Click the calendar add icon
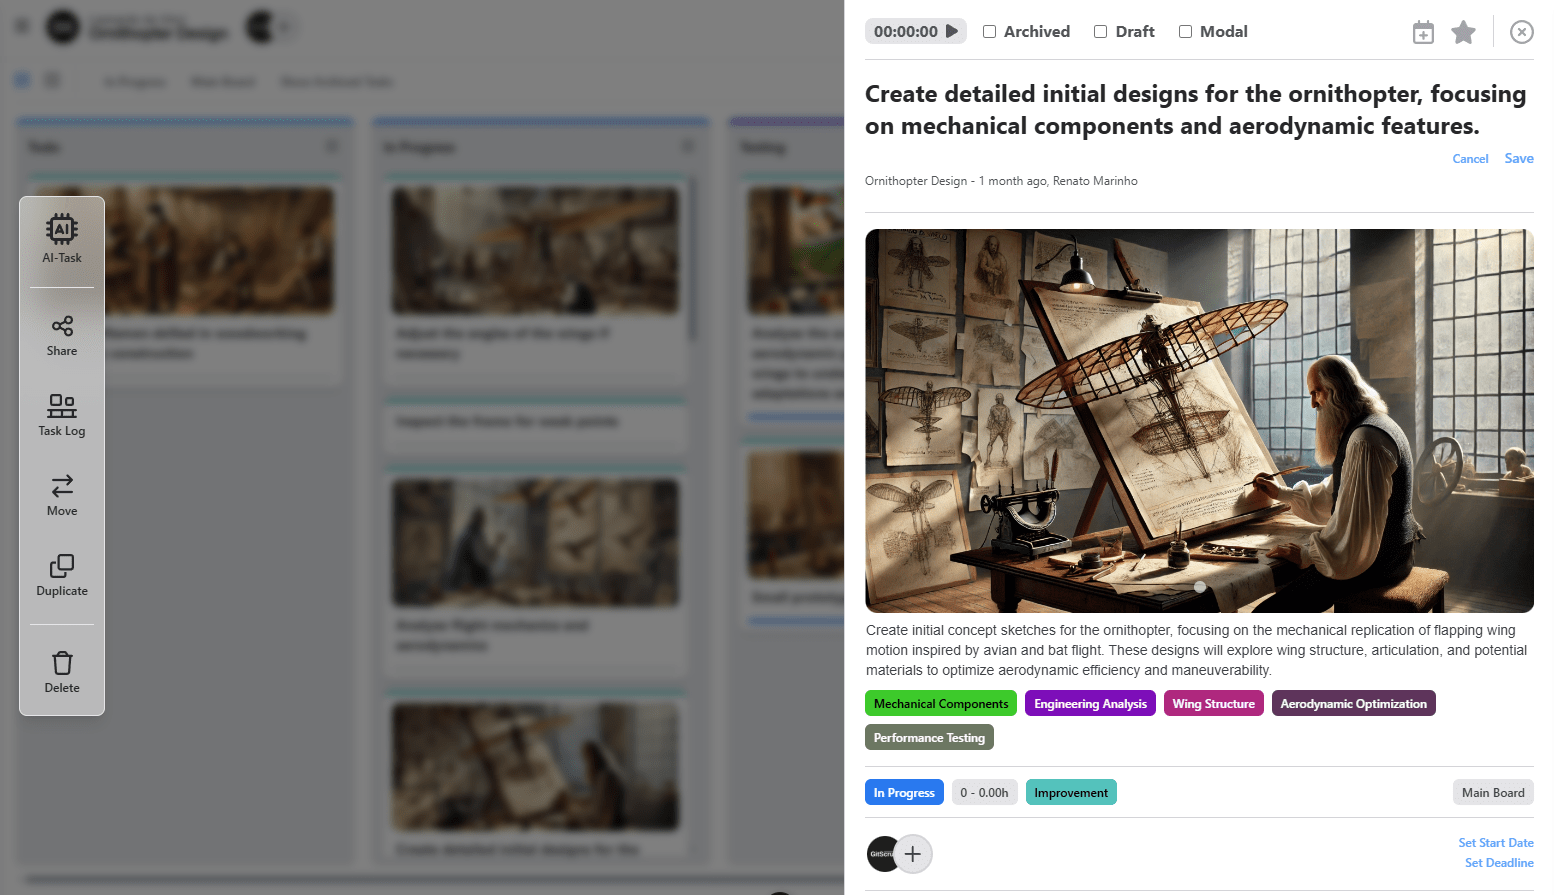The image size is (1554, 895). 1423,33
